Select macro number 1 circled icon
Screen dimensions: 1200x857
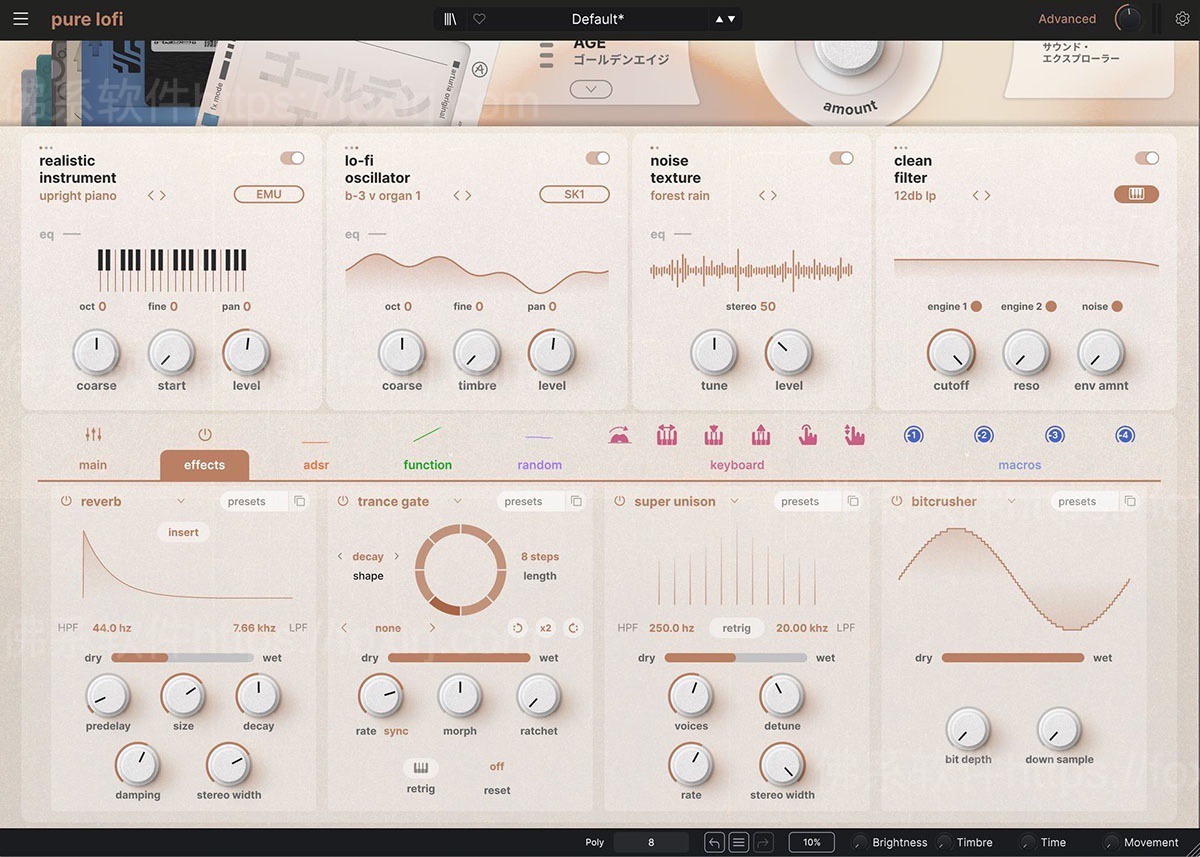point(913,435)
